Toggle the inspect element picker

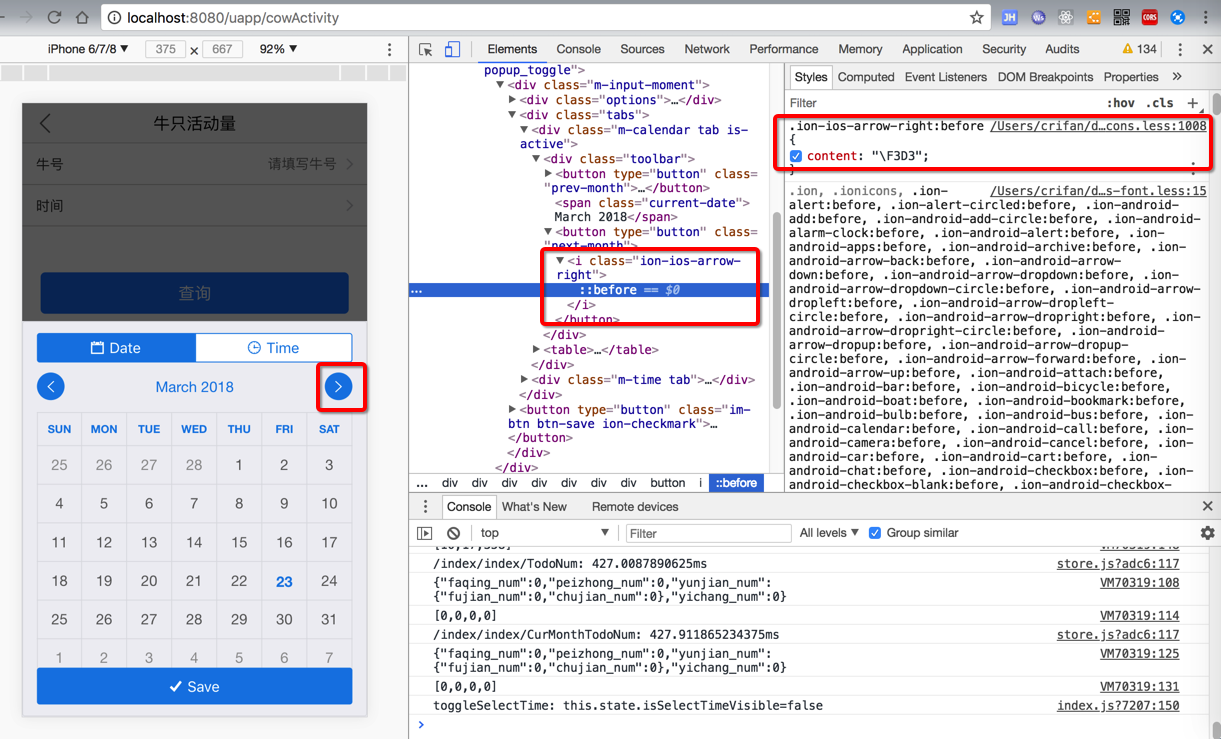[x=426, y=49]
